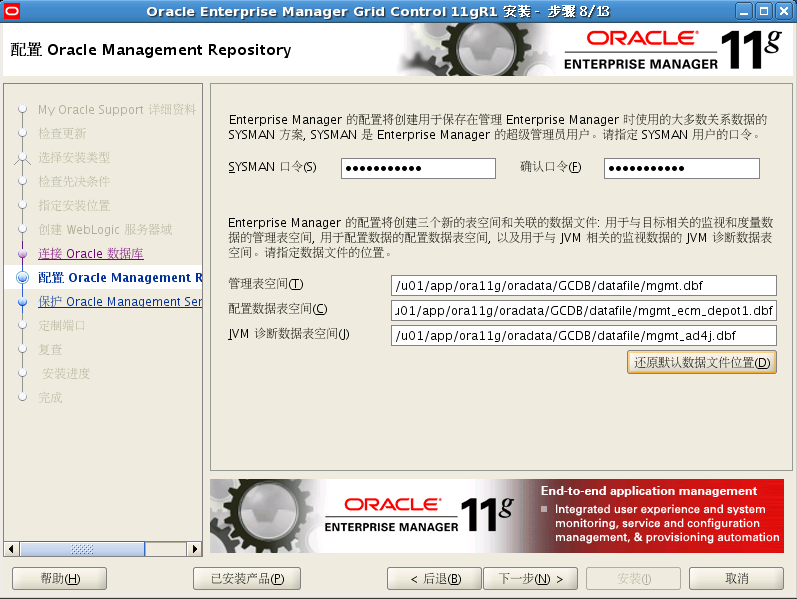Click the 配置数据表空间 mgmt_ecm_depot1.dbf field
Screen dimensions: 797x599
pos(584,311)
